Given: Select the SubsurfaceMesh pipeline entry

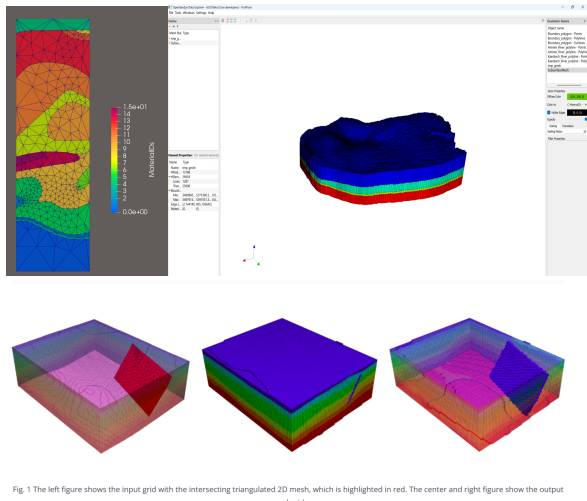Looking at the screenshot, I should click(x=567, y=70).
